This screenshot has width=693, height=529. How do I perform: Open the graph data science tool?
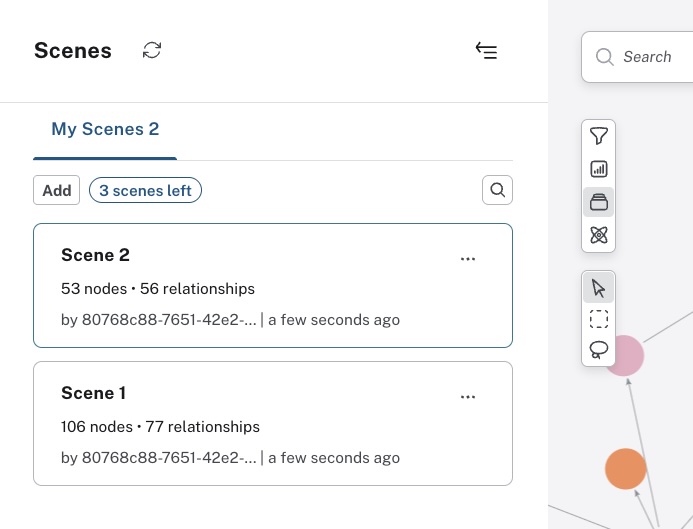[x=599, y=235]
